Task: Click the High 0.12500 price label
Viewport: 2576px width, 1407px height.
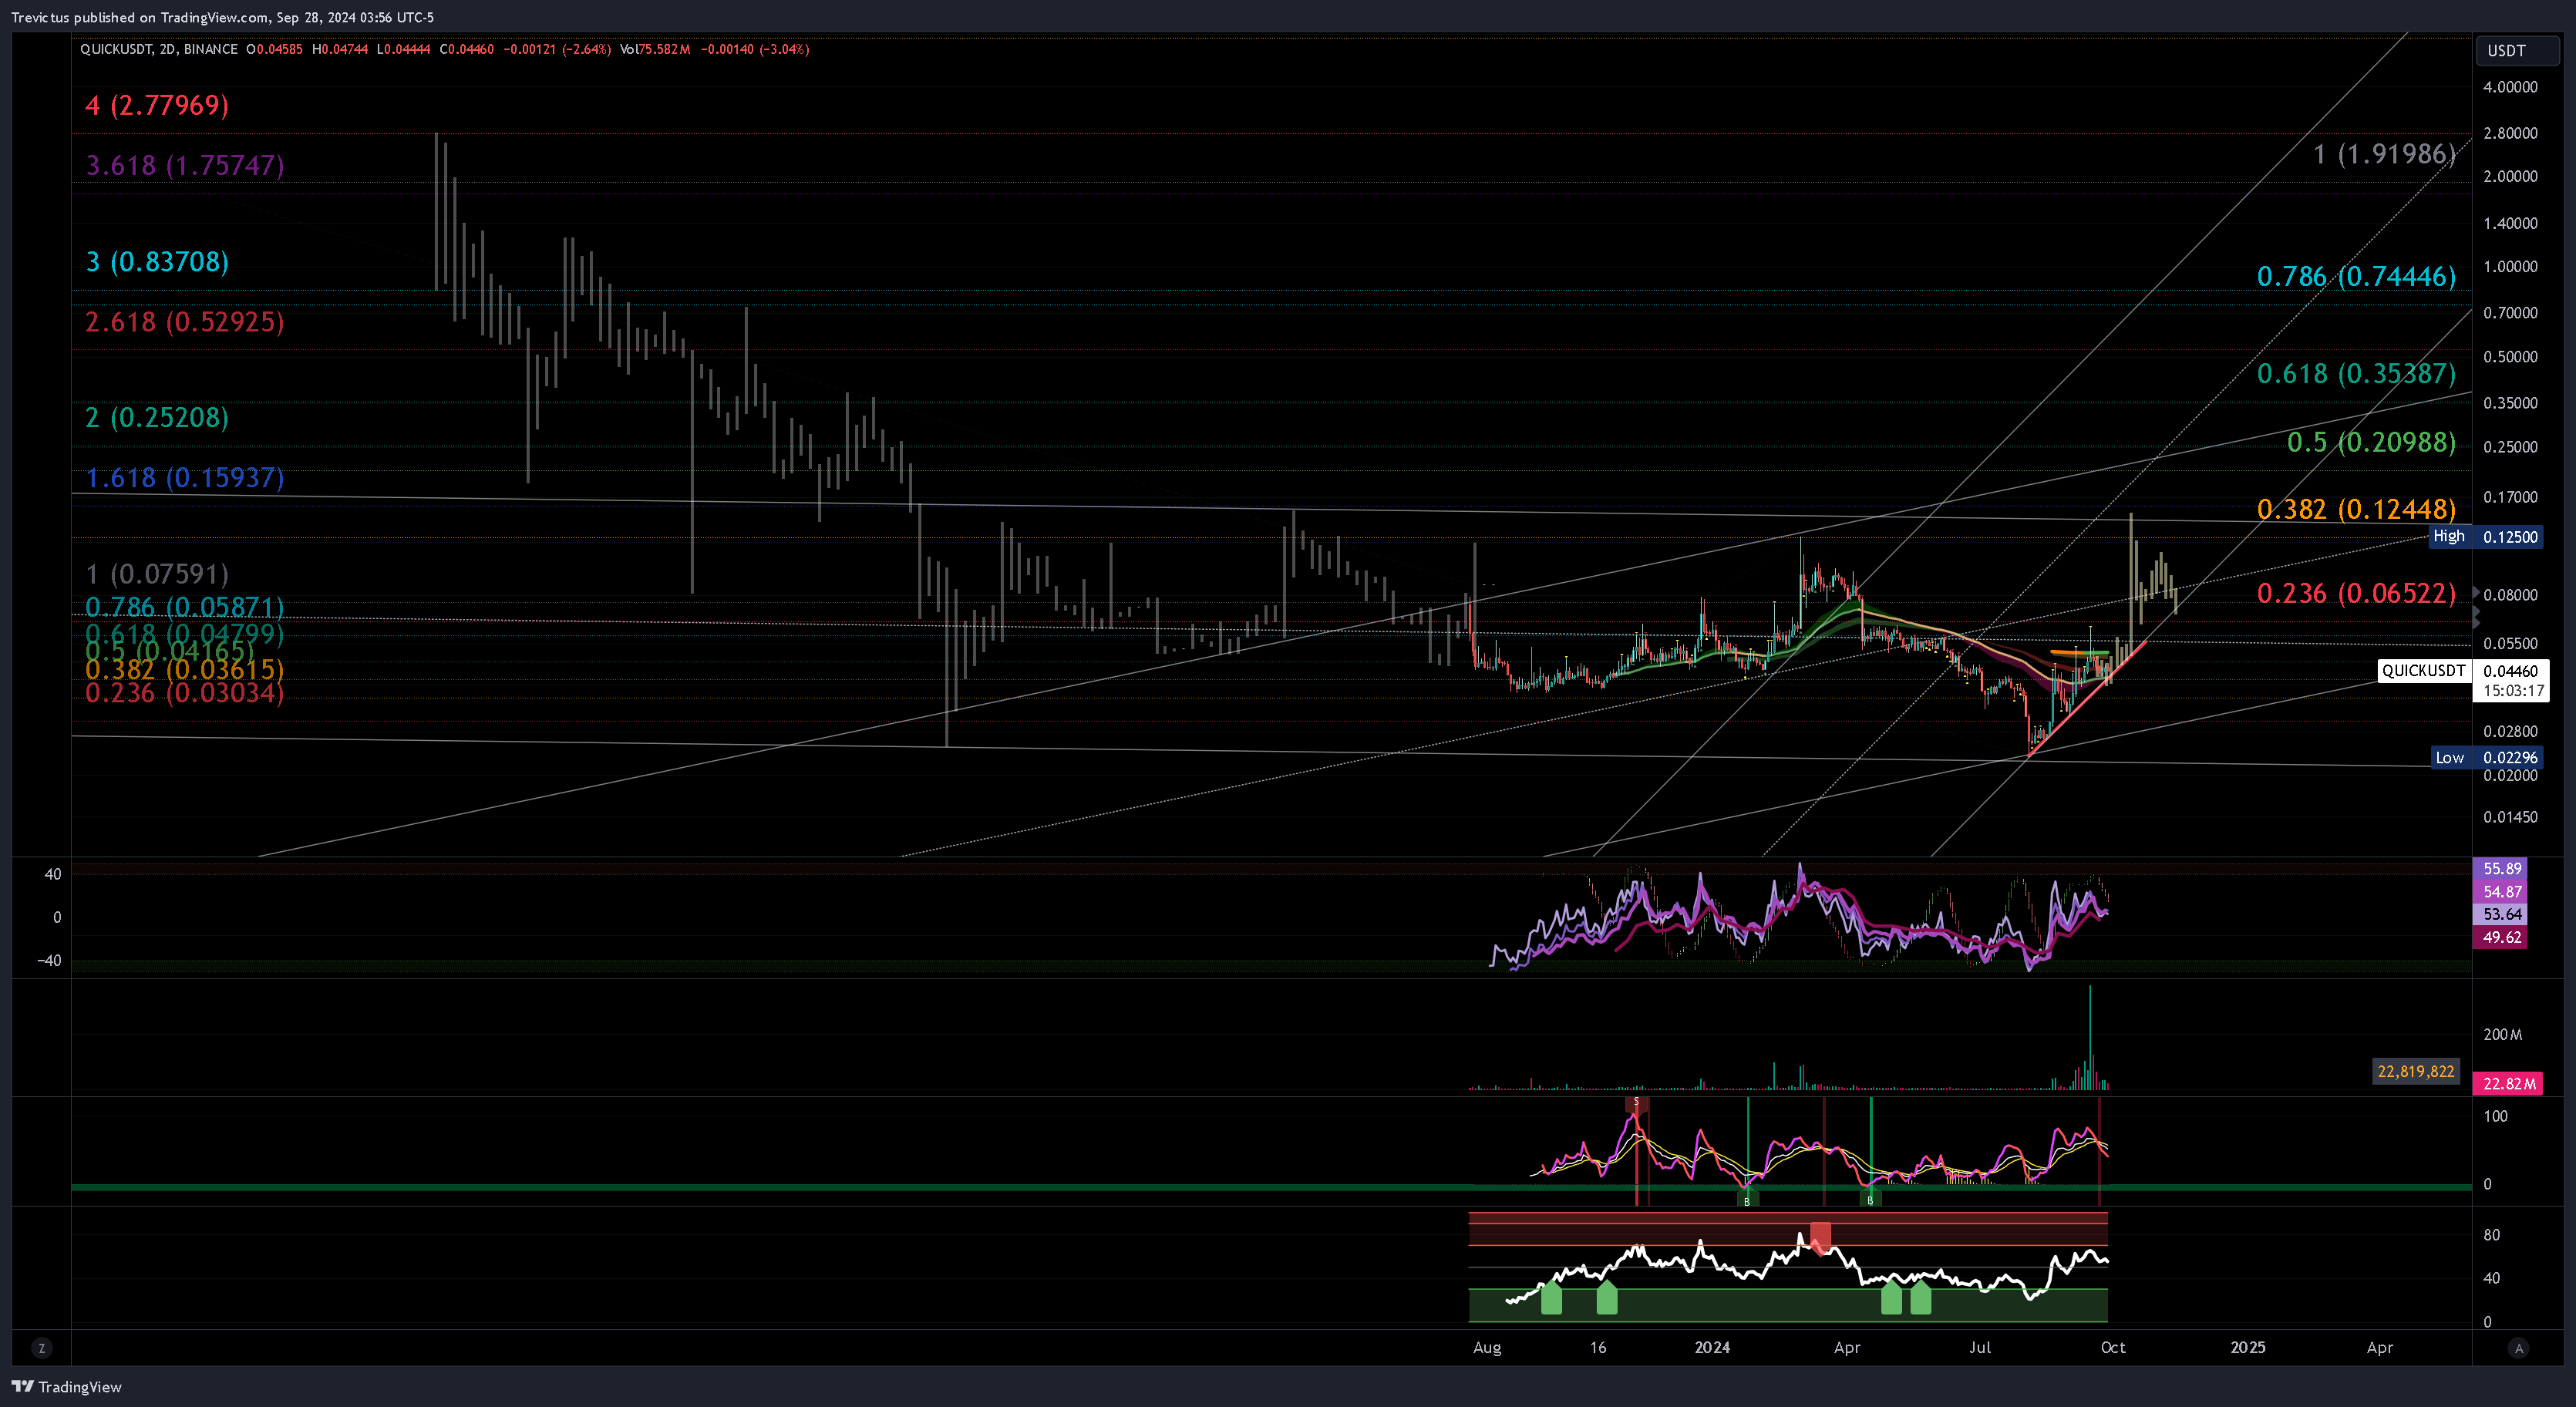Action: point(2486,537)
